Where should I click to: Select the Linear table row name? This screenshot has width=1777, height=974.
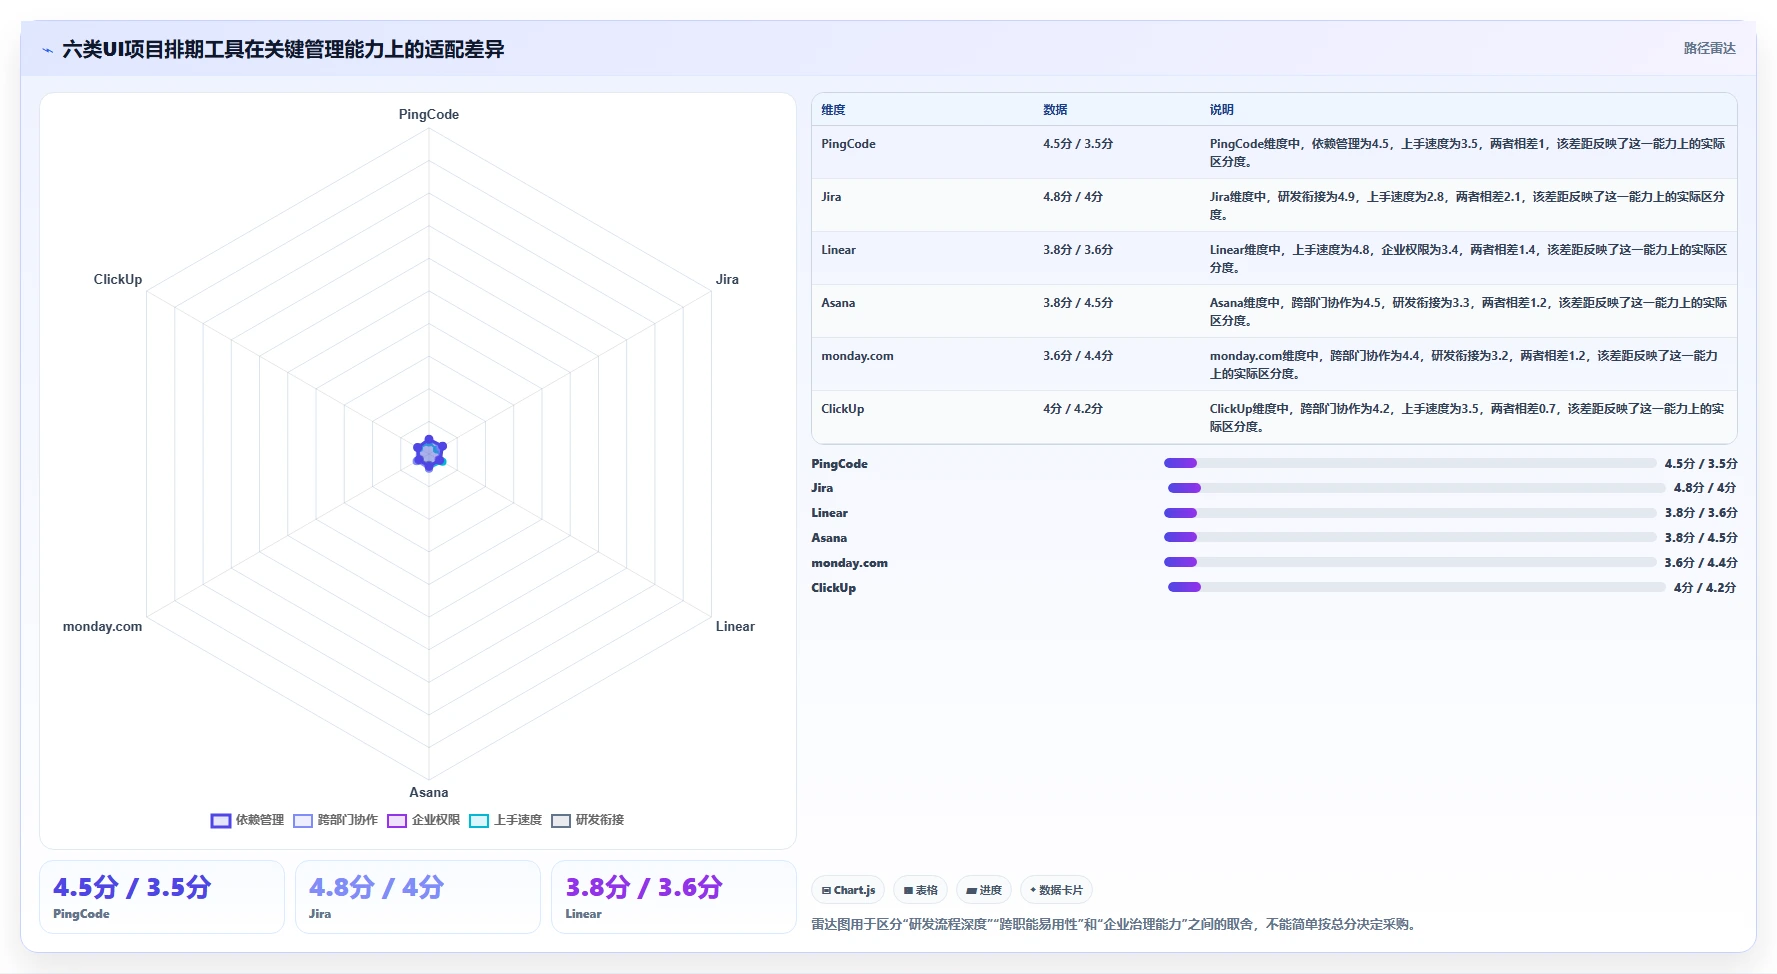838,250
